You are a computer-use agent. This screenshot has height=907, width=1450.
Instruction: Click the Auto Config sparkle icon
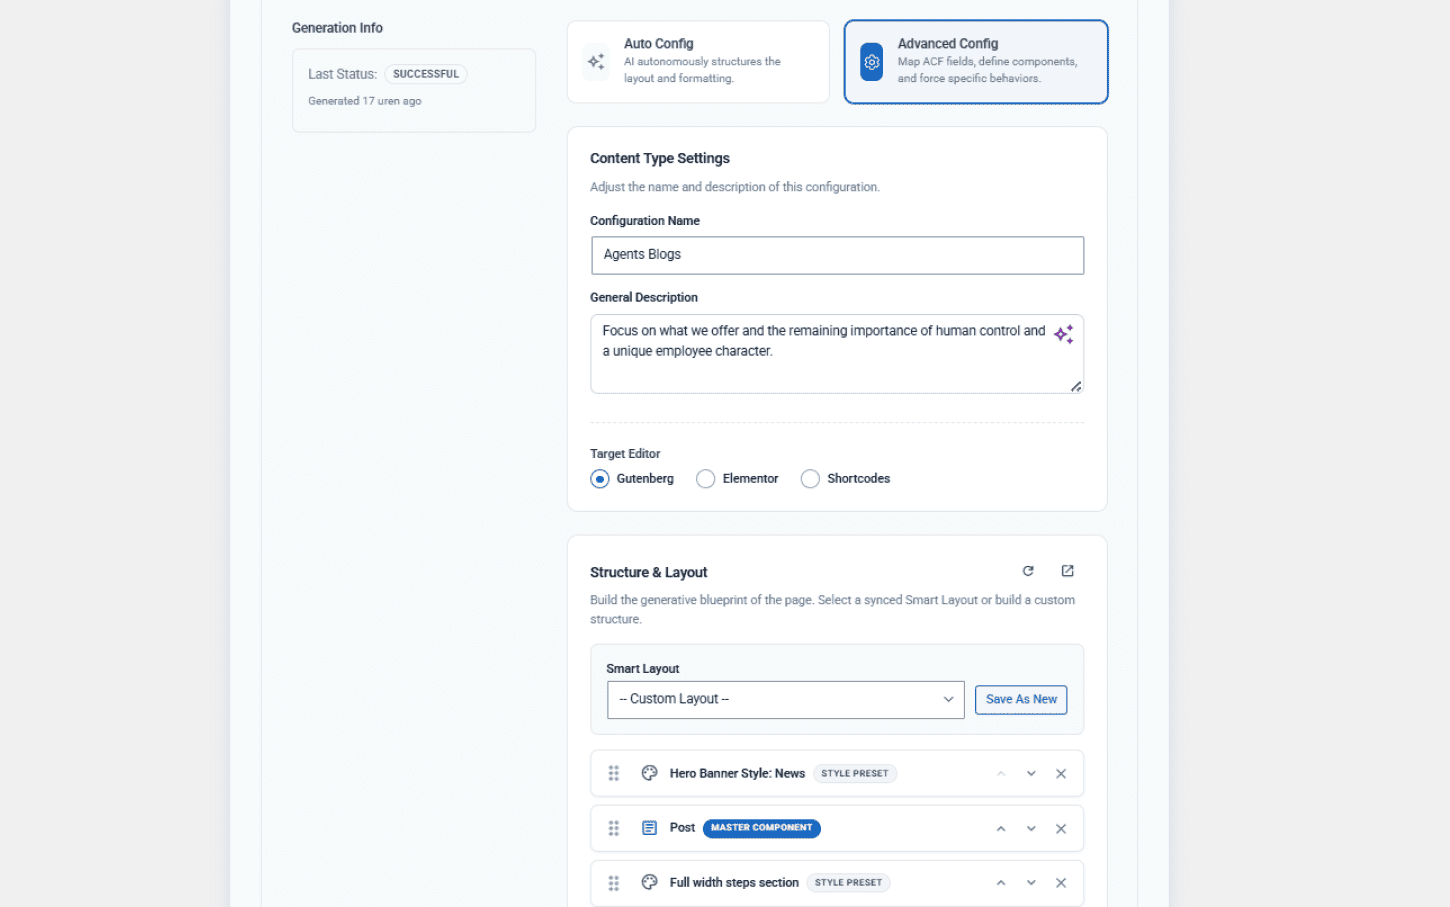pyautogui.click(x=596, y=62)
